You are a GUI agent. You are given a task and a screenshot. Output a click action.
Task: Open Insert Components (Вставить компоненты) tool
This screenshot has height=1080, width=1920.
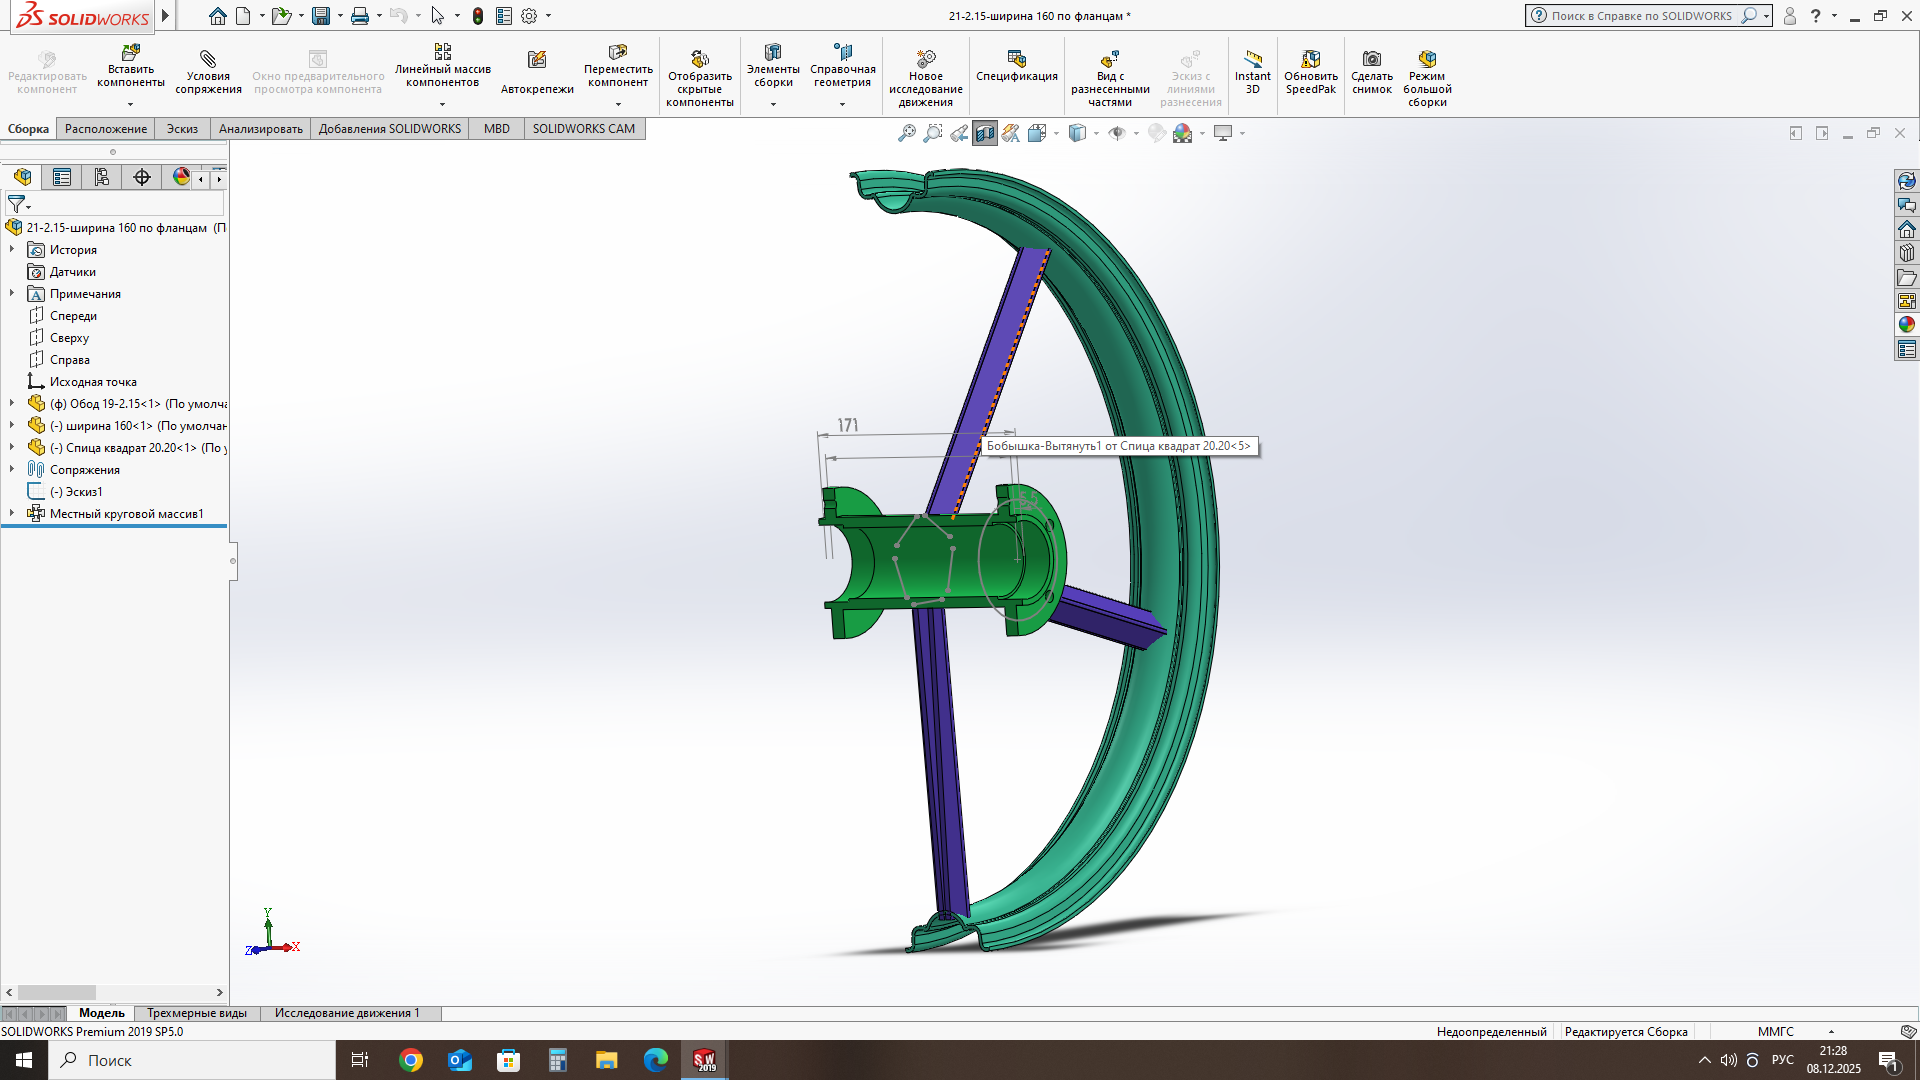pos(130,66)
